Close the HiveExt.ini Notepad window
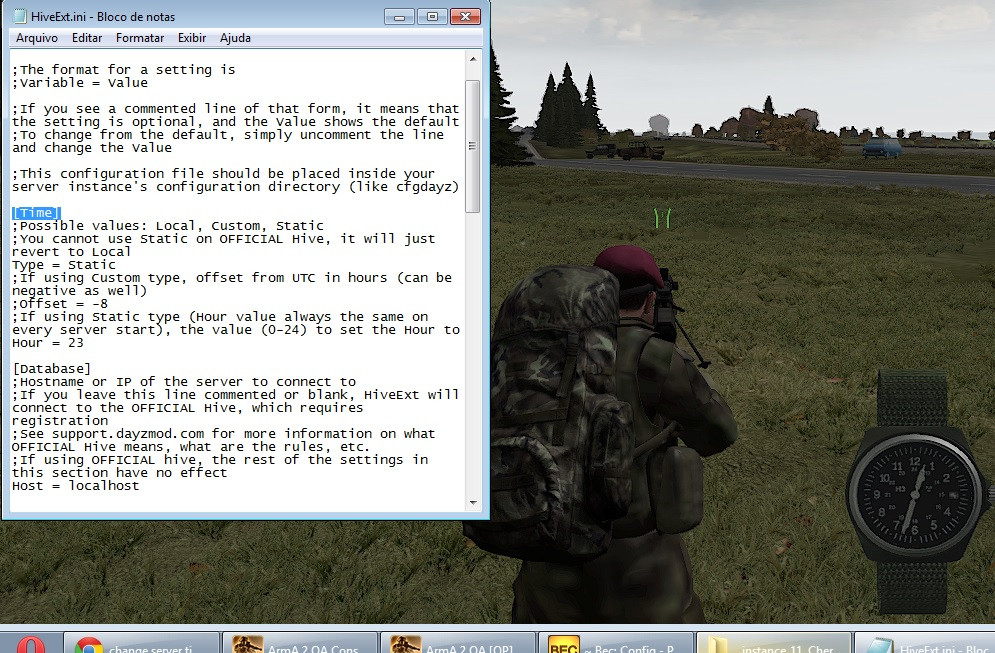This screenshot has height=653, width=995. tap(465, 16)
